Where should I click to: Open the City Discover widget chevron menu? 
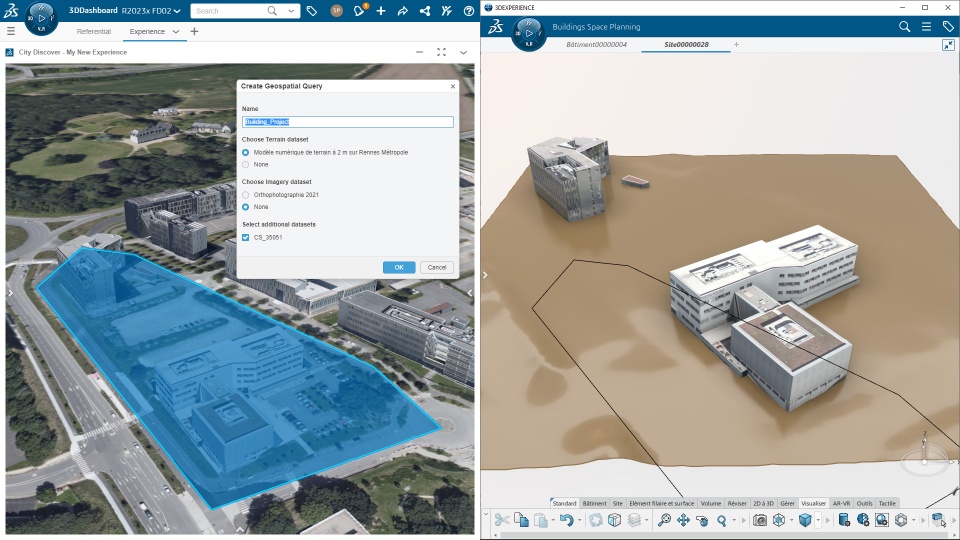463,52
